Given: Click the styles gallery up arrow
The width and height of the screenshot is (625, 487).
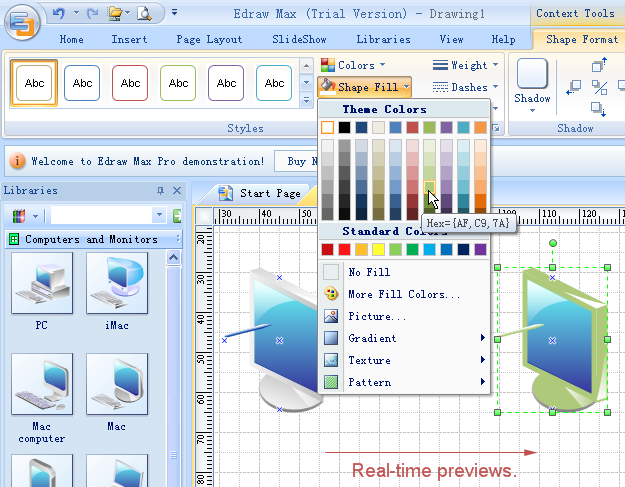Looking at the screenshot, I should (x=306, y=65).
